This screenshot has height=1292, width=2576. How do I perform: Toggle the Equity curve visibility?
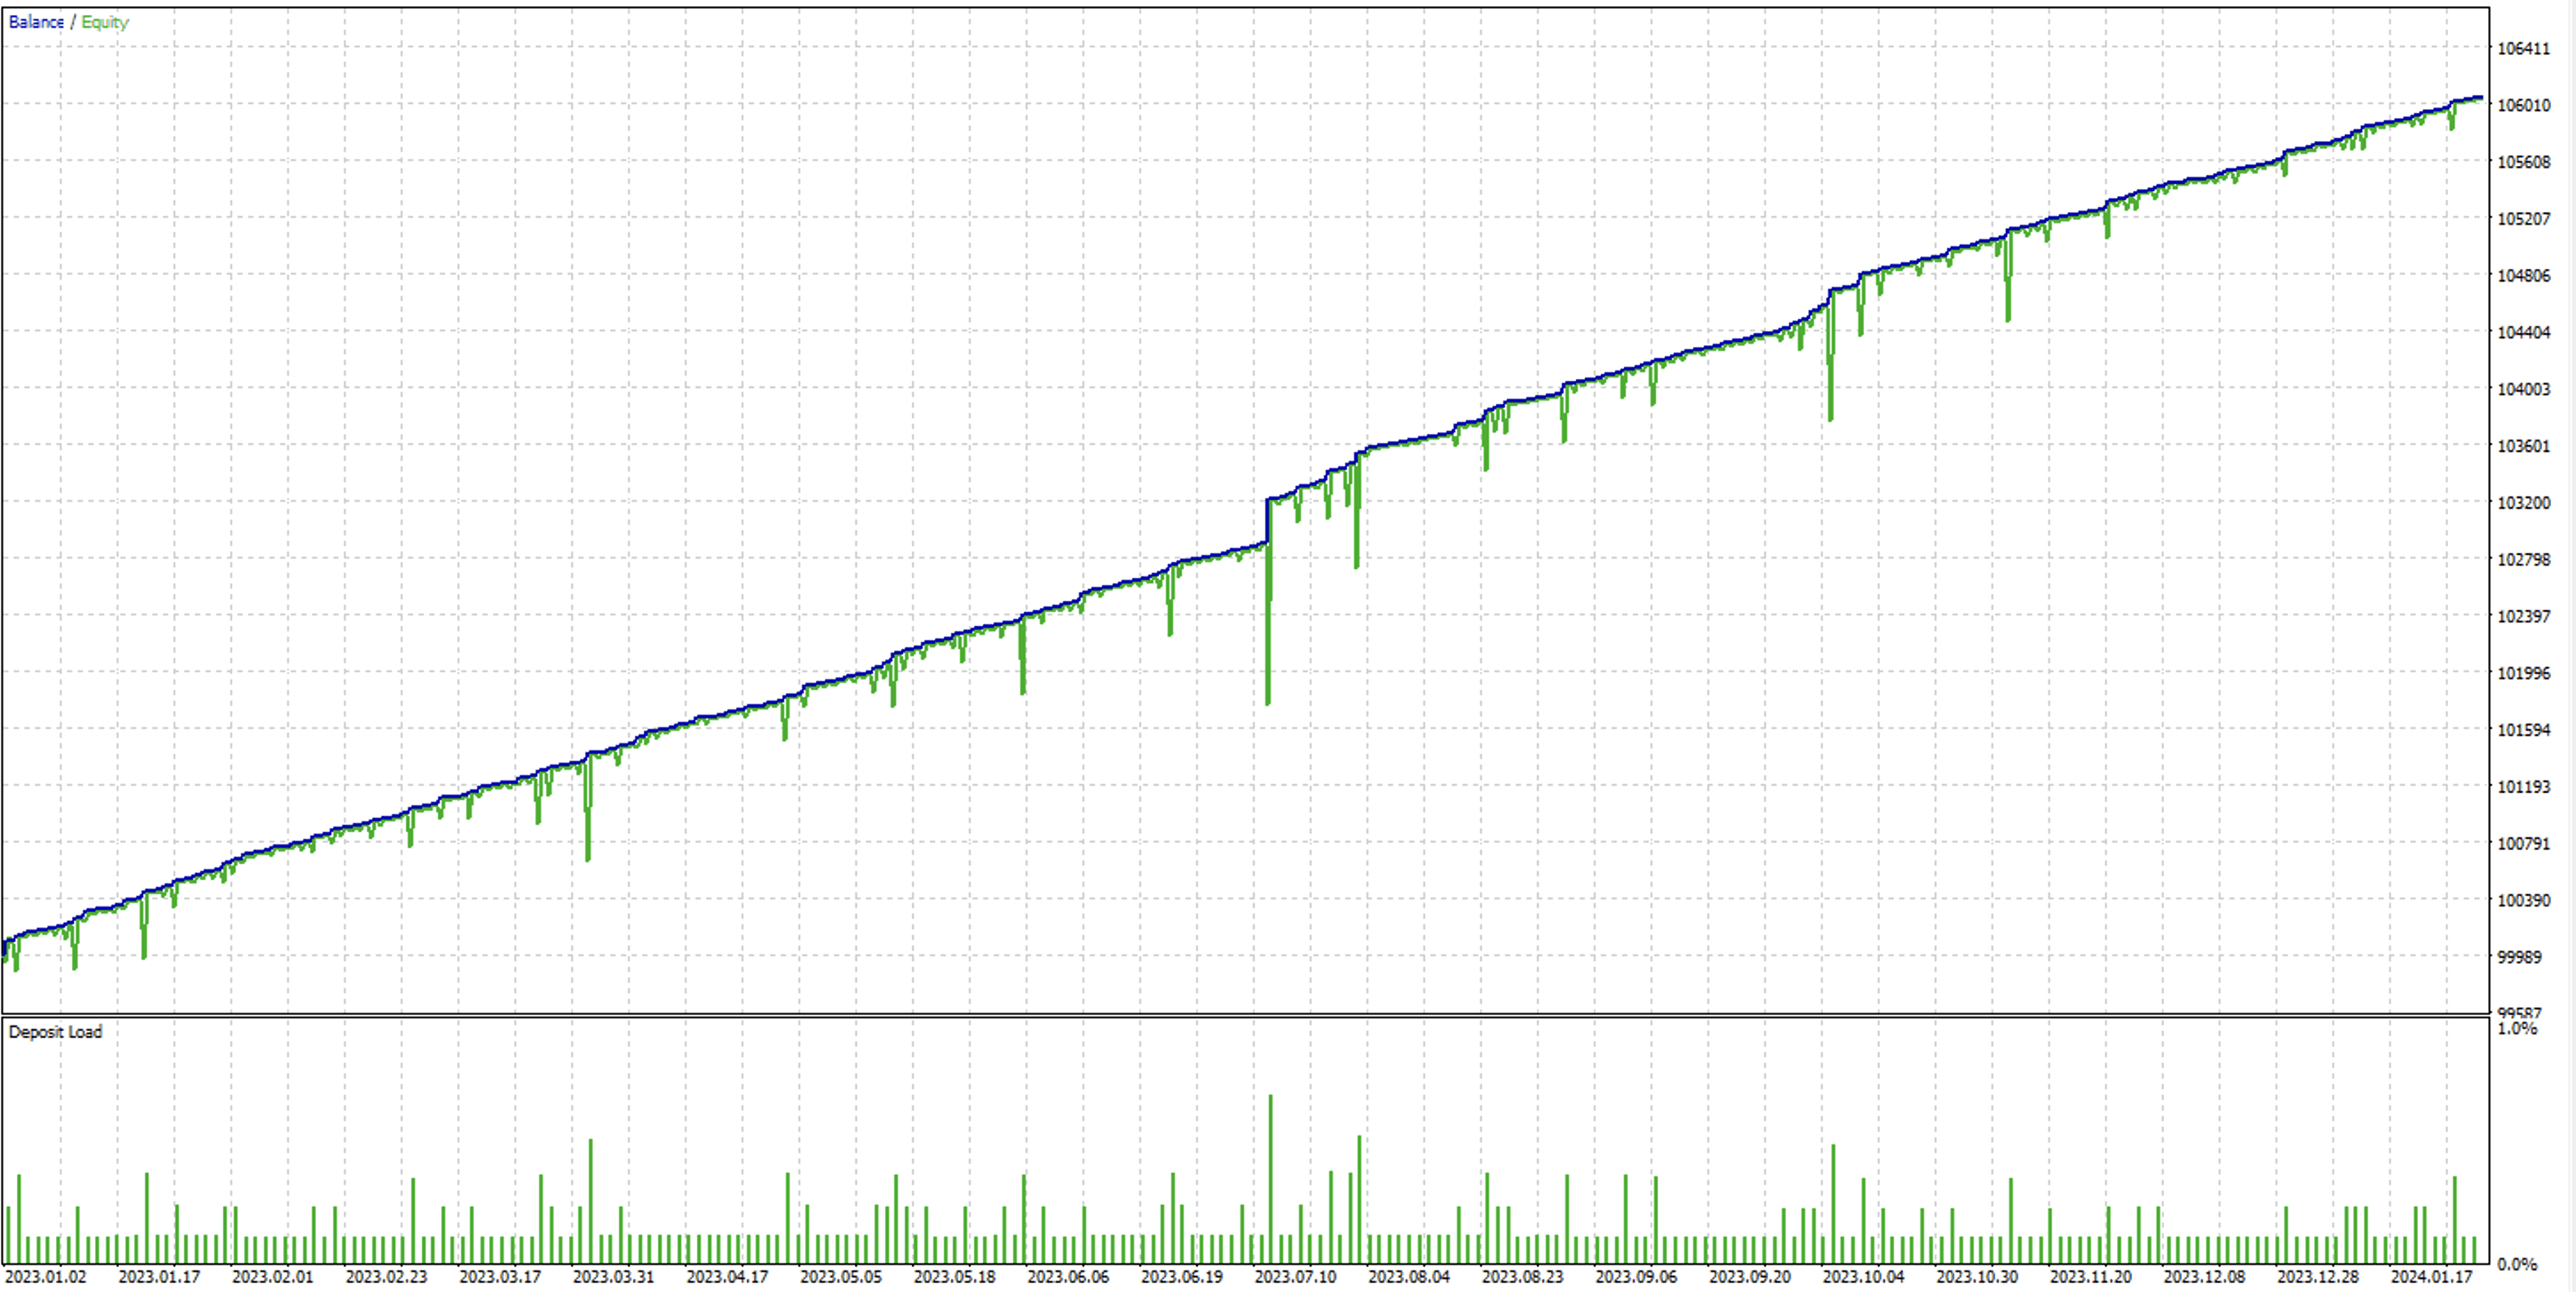pyautogui.click(x=107, y=21)
